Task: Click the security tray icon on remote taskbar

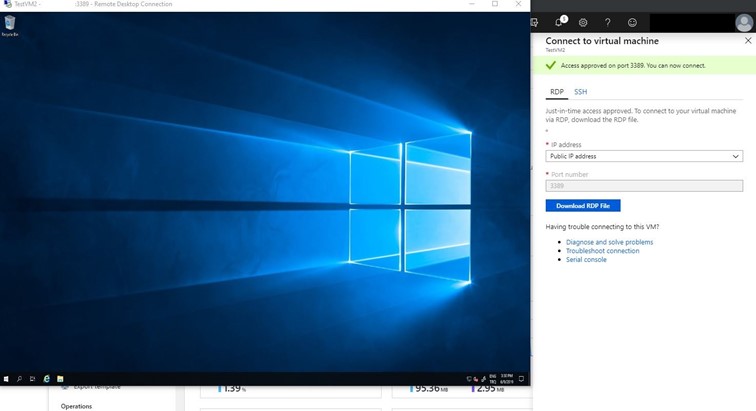Action: pos(476,379)
